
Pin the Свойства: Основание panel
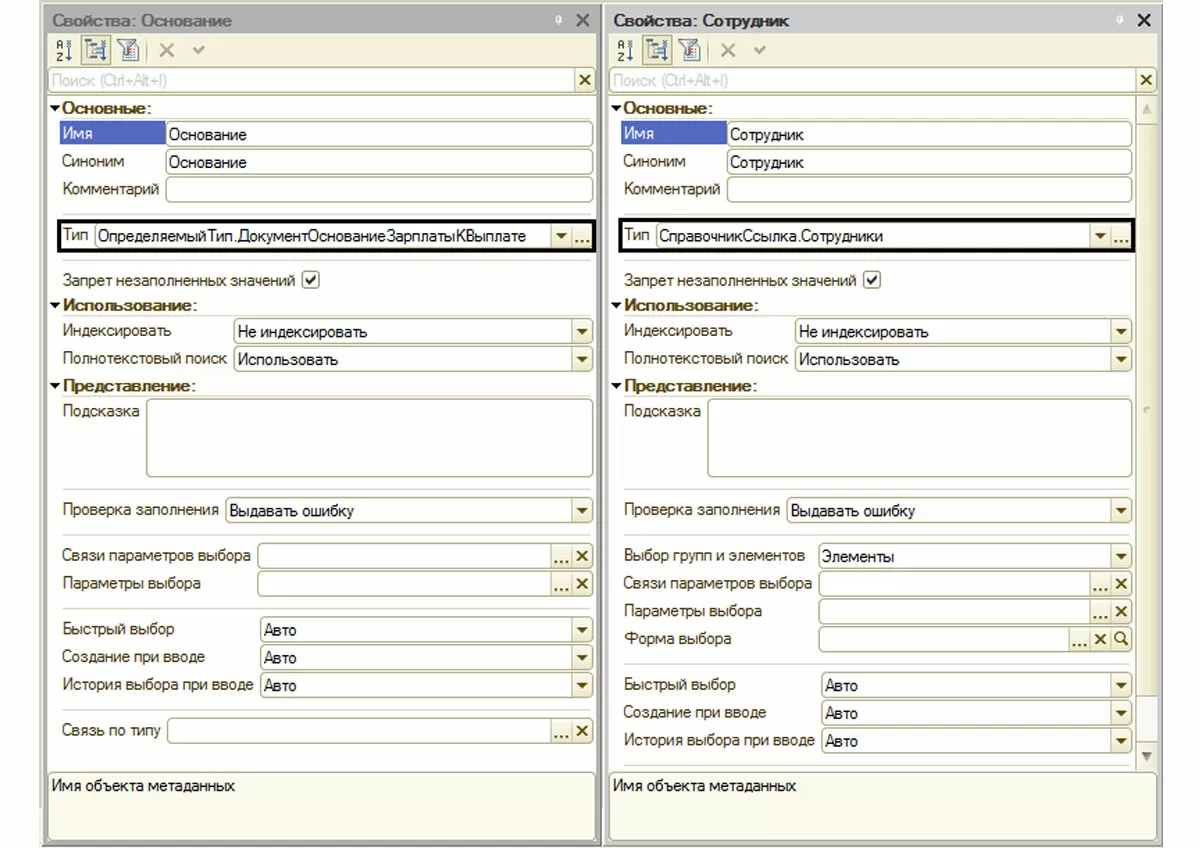click(x=558, y=20)
